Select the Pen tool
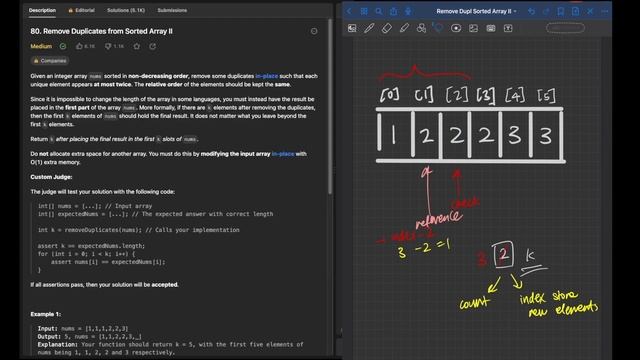640x360 pixels. [369, 28]
